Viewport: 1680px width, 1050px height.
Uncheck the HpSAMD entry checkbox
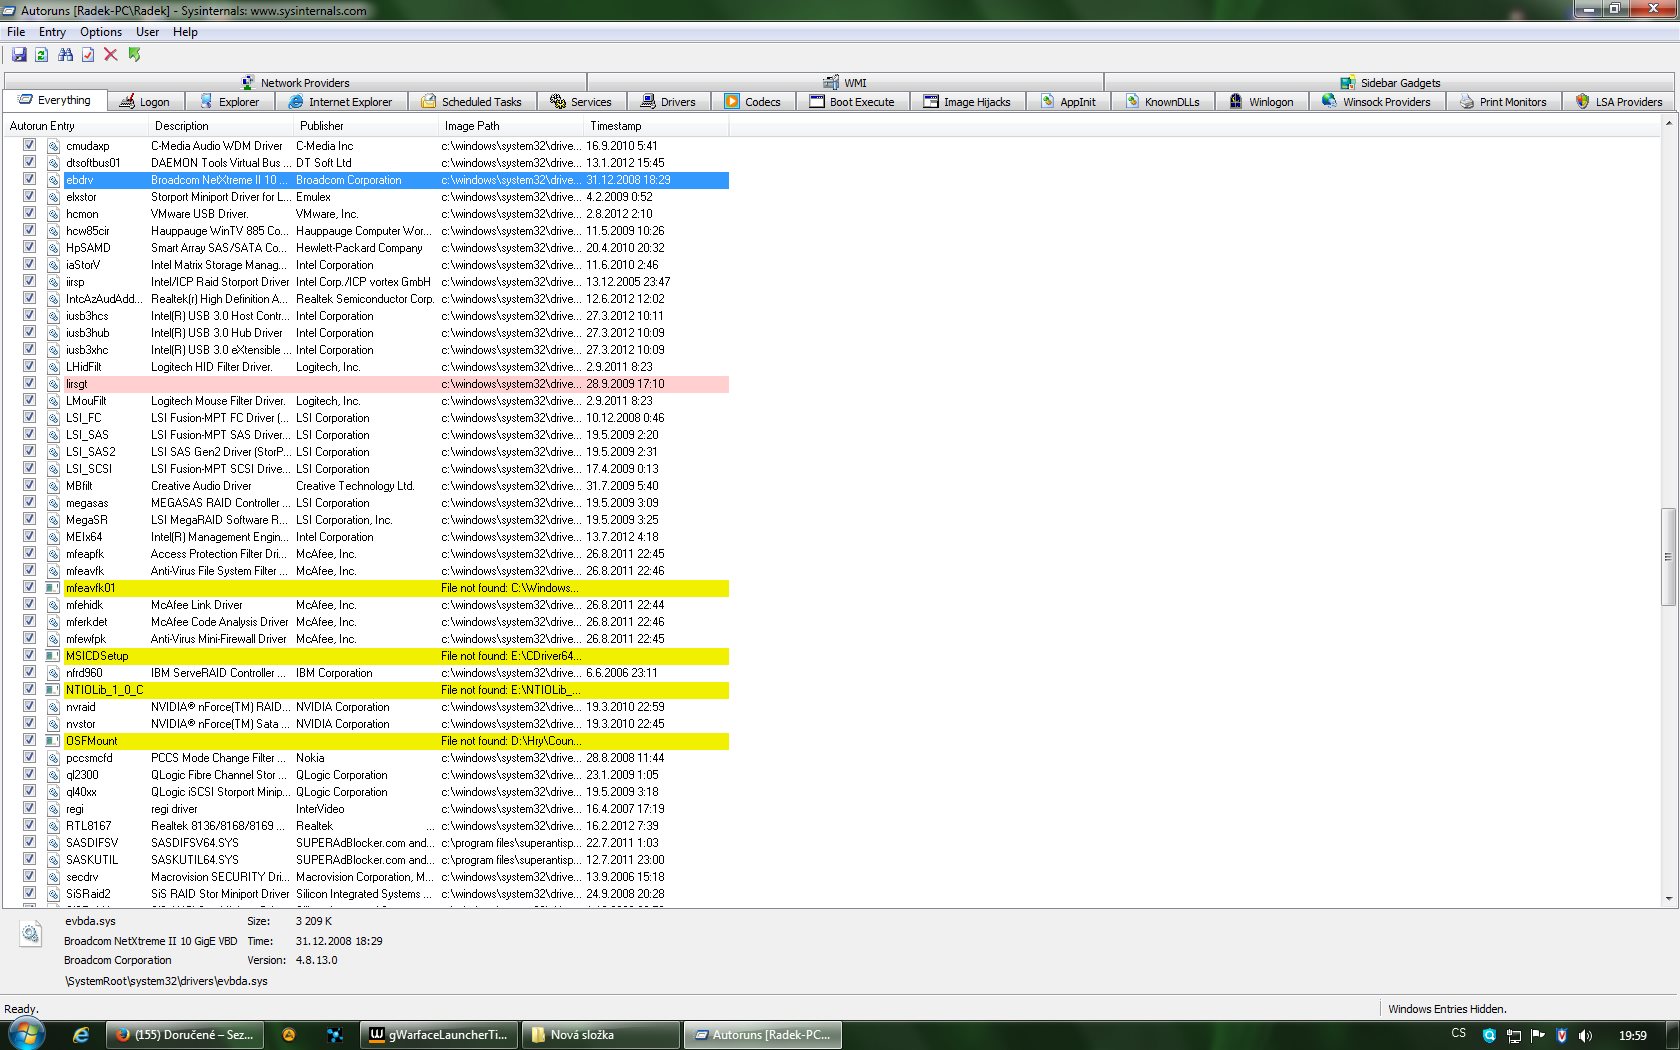[29, 247]
